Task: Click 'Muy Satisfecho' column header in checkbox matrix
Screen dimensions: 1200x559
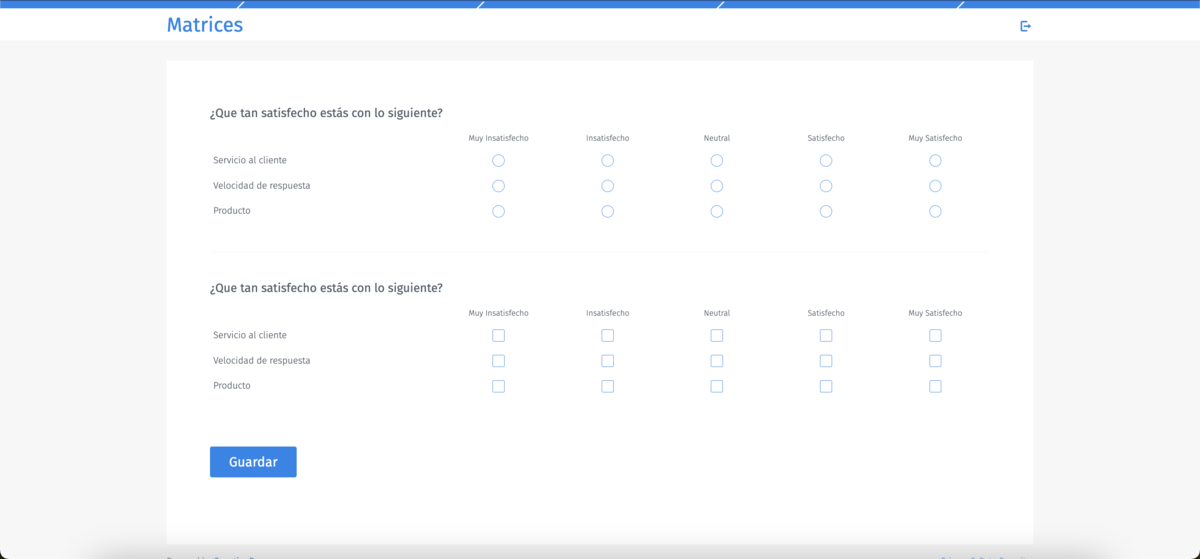Action: pos(935,313)
